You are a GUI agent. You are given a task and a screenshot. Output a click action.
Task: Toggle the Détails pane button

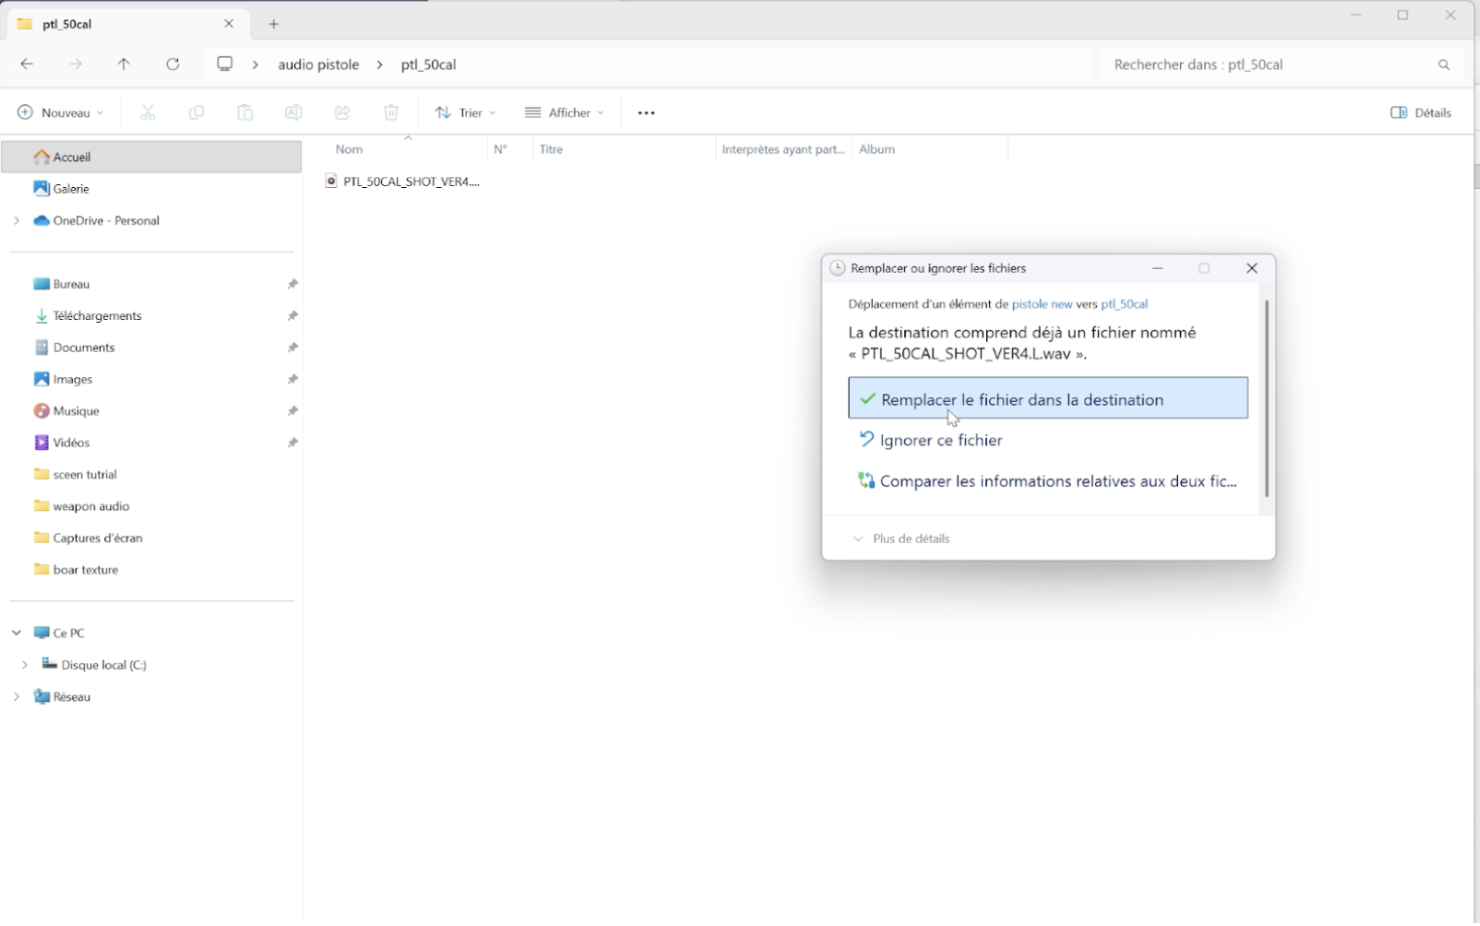point(1421,113)
